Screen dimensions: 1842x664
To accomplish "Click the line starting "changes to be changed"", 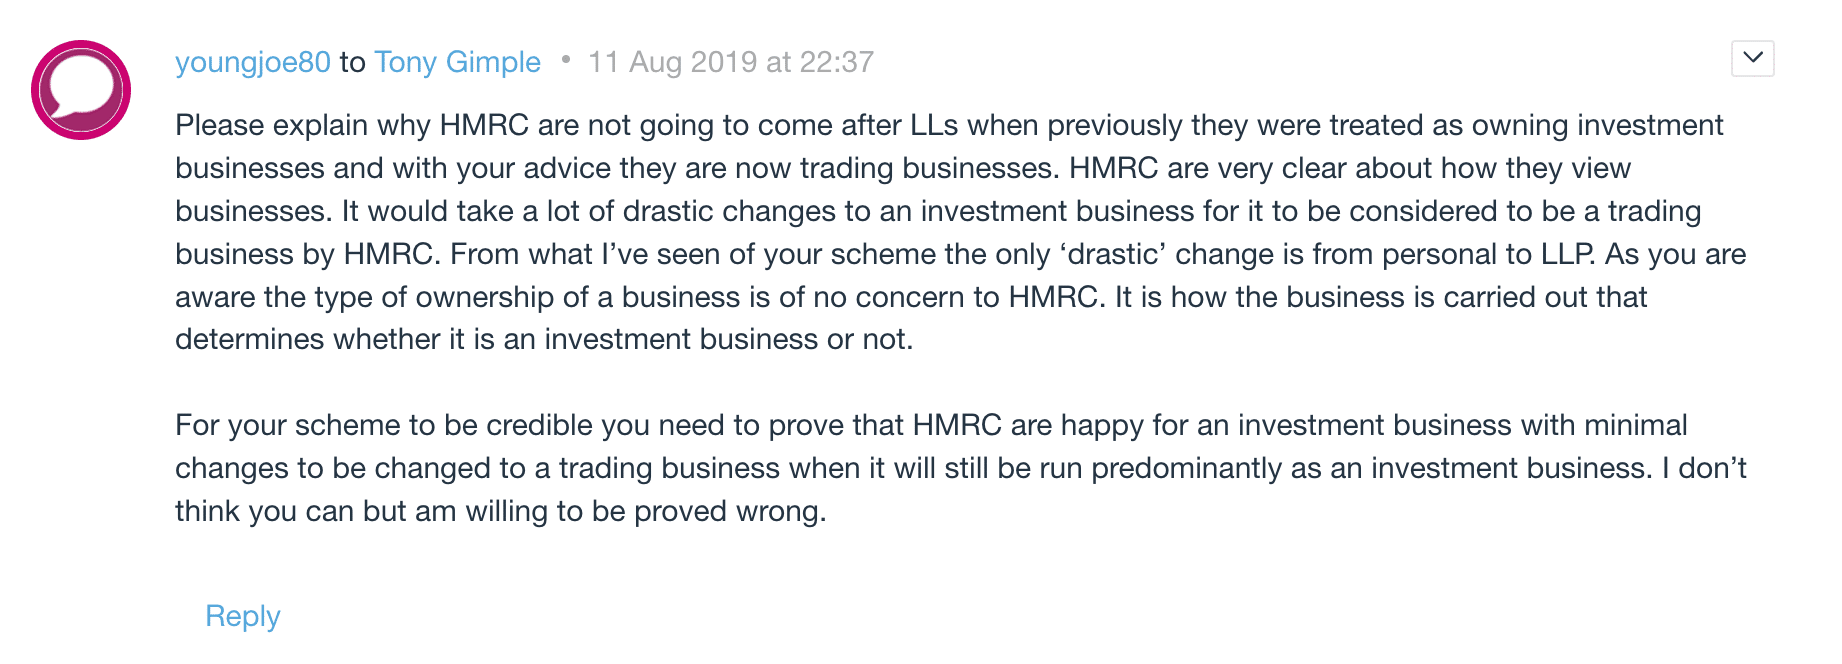I will pyautogui.click(x=960, y=468).
